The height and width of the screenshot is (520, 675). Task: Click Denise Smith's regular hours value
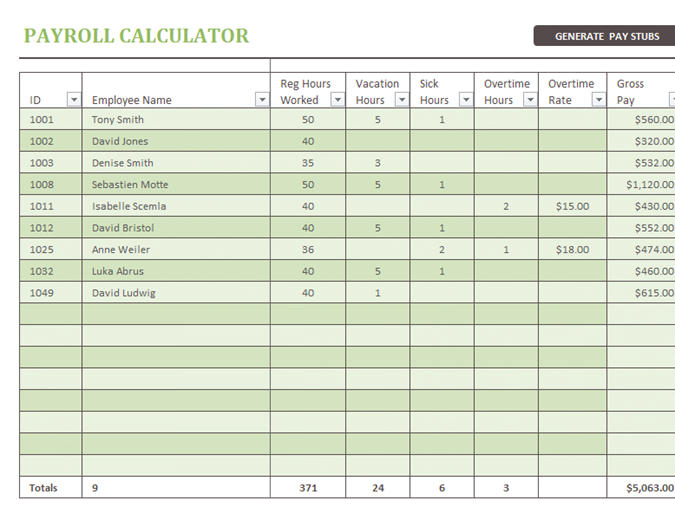(x=307, y=163)
